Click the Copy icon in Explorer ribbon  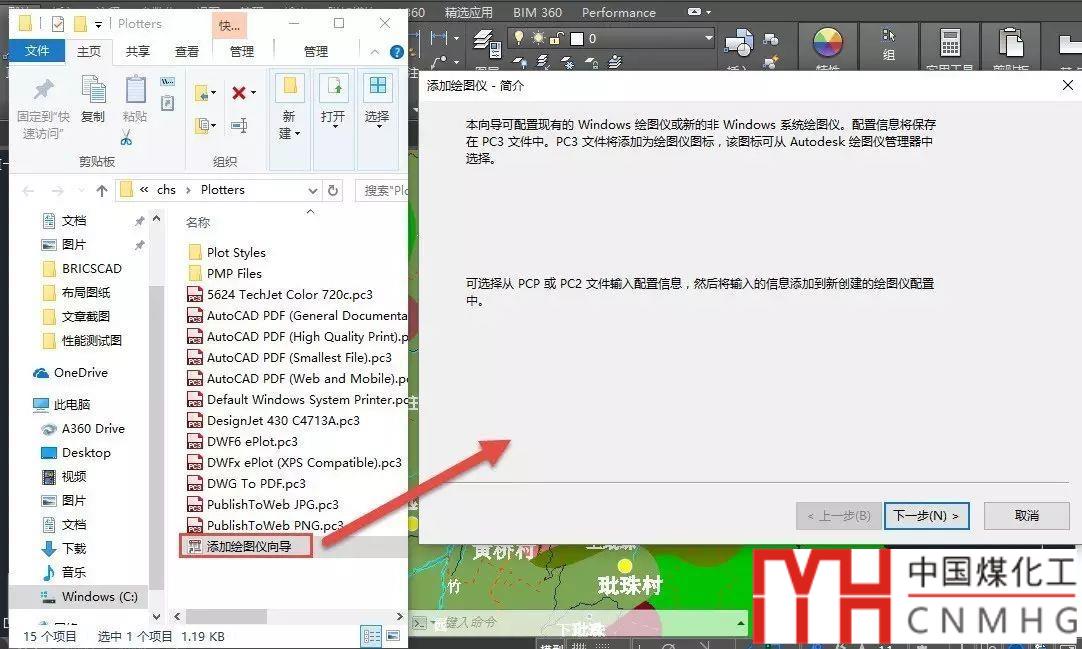93,90
